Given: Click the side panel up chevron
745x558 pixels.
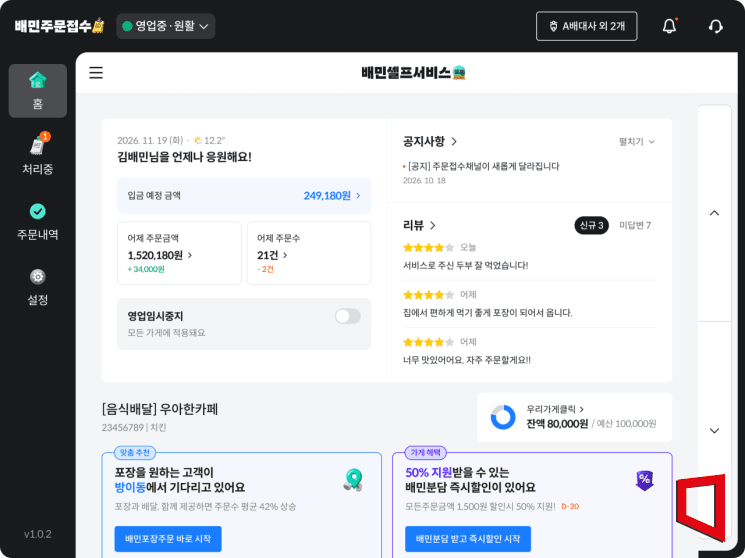Looking at the screenshot, I should [714, 213].
